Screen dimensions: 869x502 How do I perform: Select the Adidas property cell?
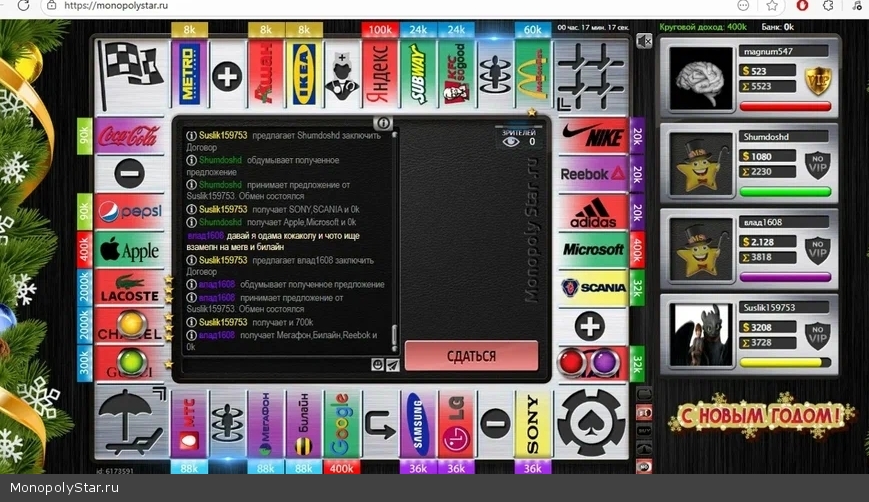pos(592,212)
